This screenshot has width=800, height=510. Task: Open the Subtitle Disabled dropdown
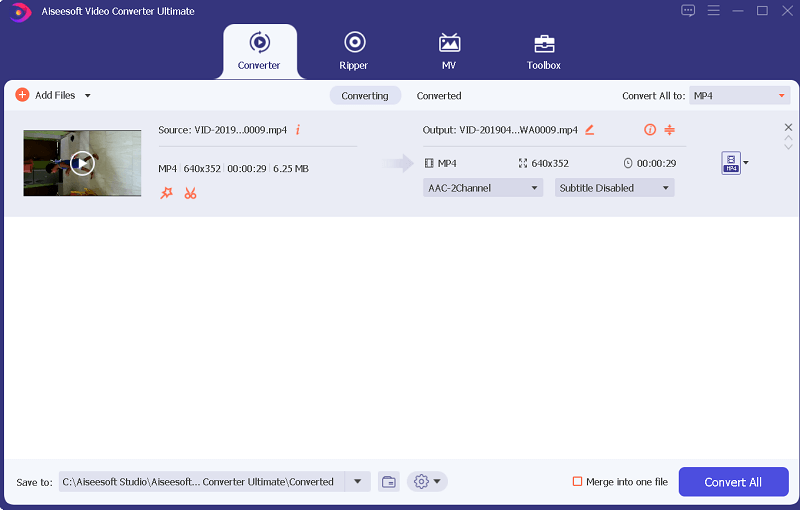tap(614, 188)
